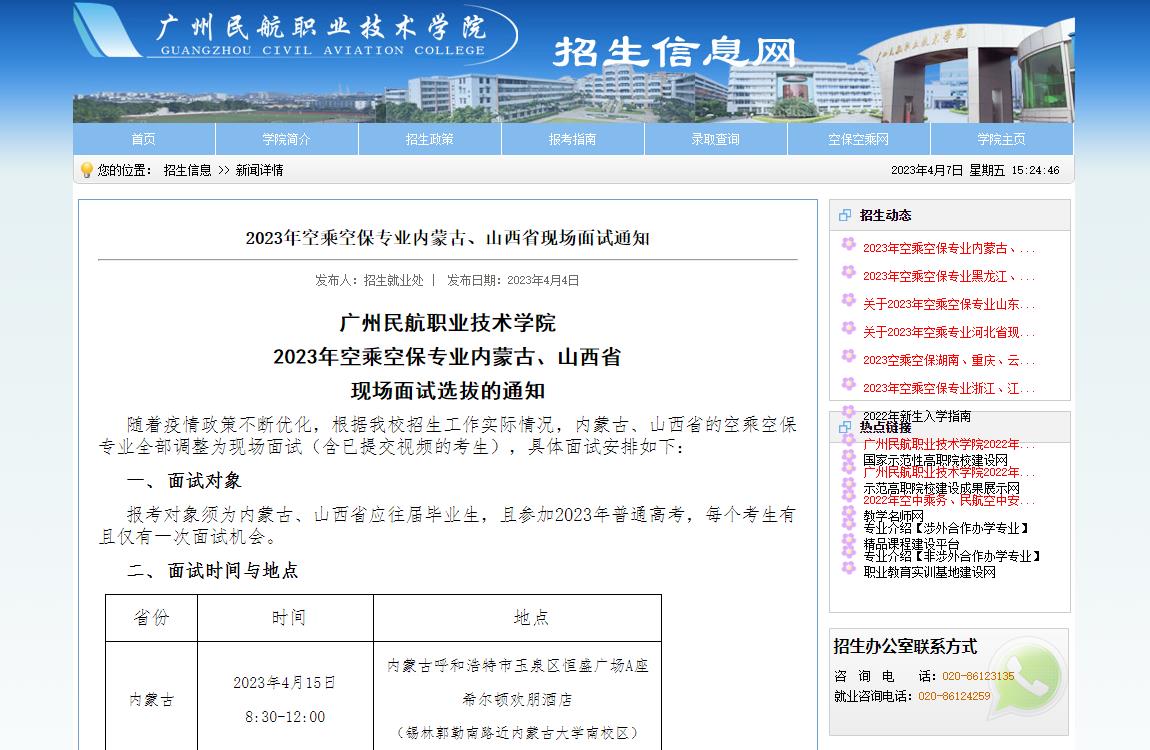Click the section heading 二、面试时间与地点

coord(213,570)
